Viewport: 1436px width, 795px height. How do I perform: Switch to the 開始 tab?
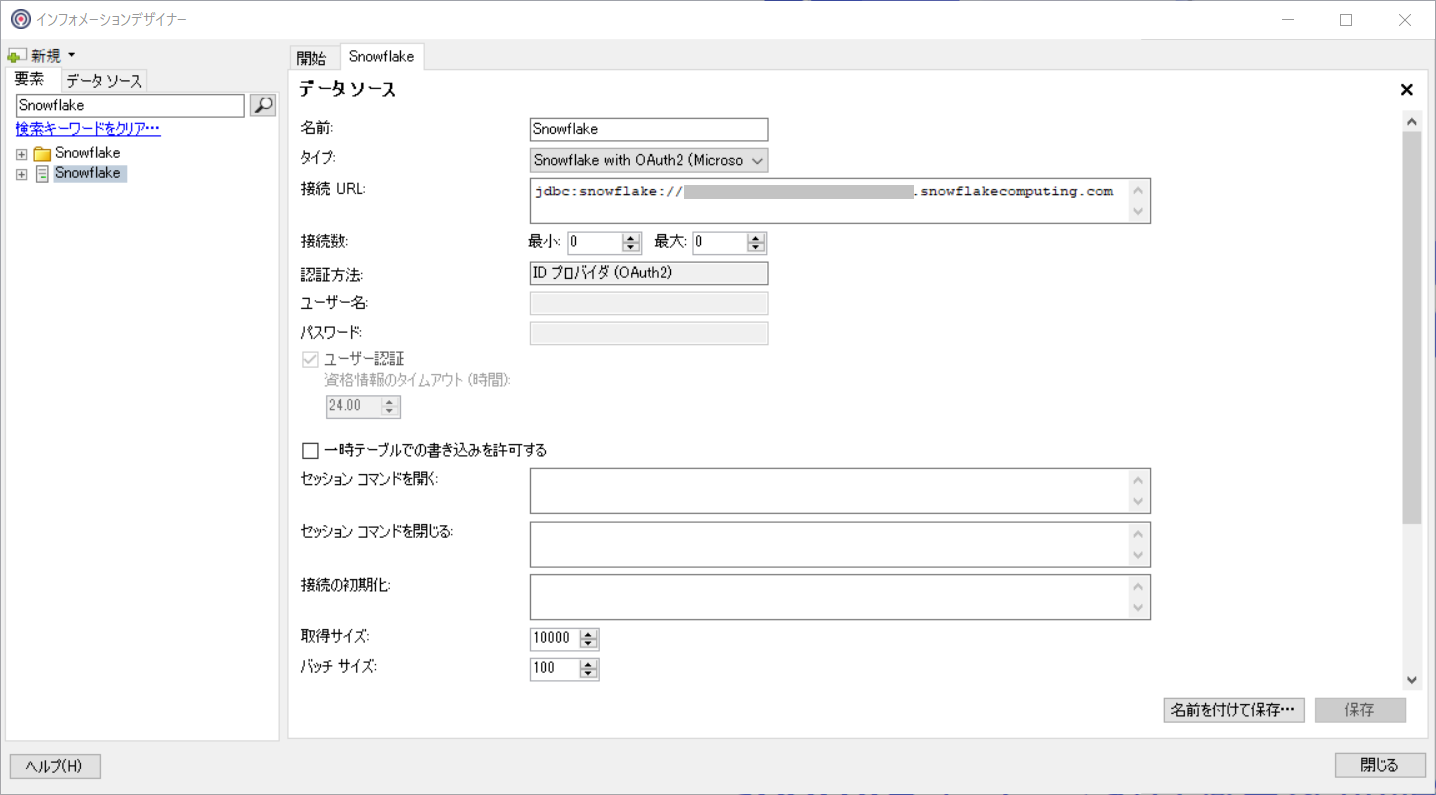click(313, 58)
